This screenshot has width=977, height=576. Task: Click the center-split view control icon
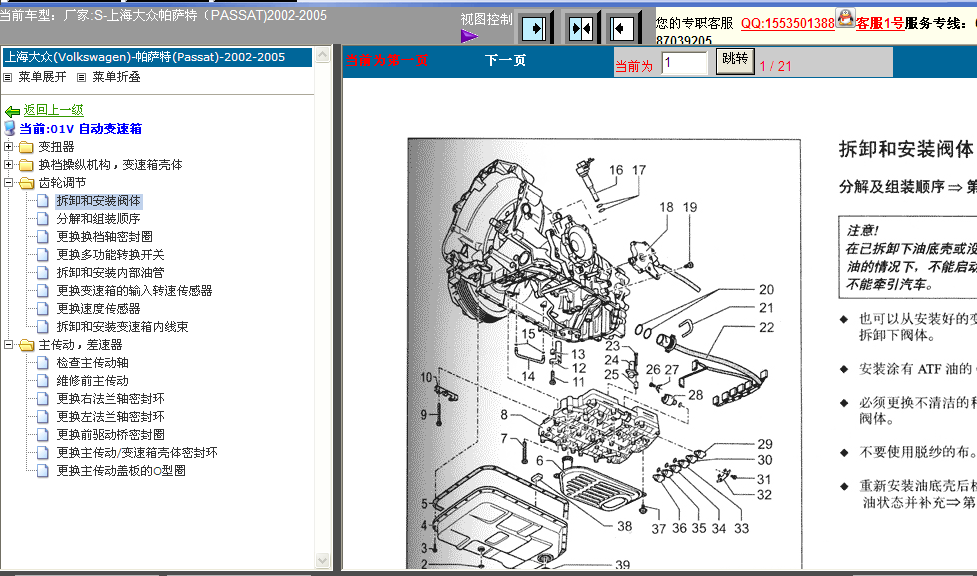[x=581, y=28]
